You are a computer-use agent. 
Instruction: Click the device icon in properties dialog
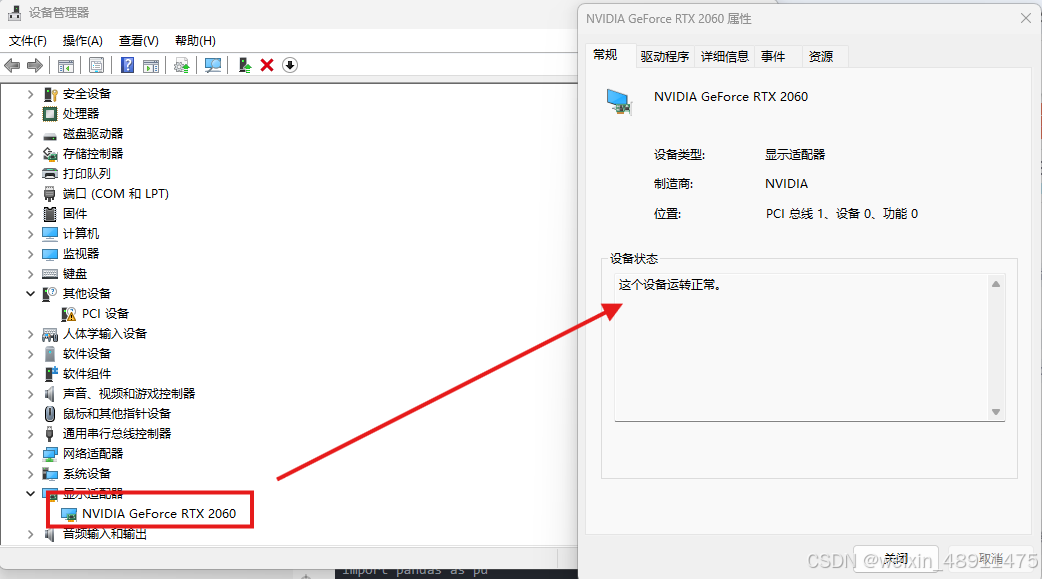[x=619, y=102]
